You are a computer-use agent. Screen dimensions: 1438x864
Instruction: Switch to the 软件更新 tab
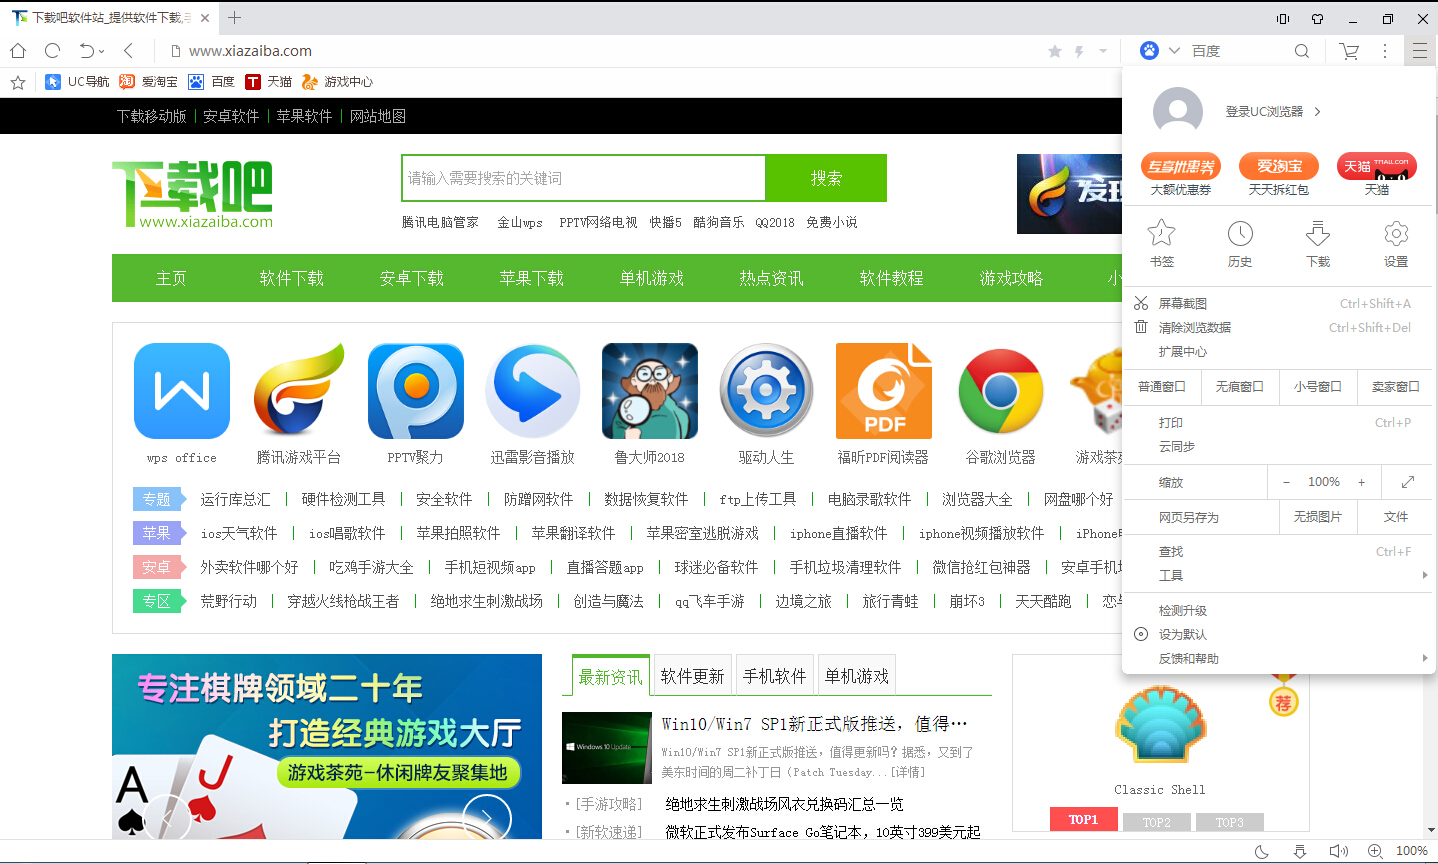(692, 675)
